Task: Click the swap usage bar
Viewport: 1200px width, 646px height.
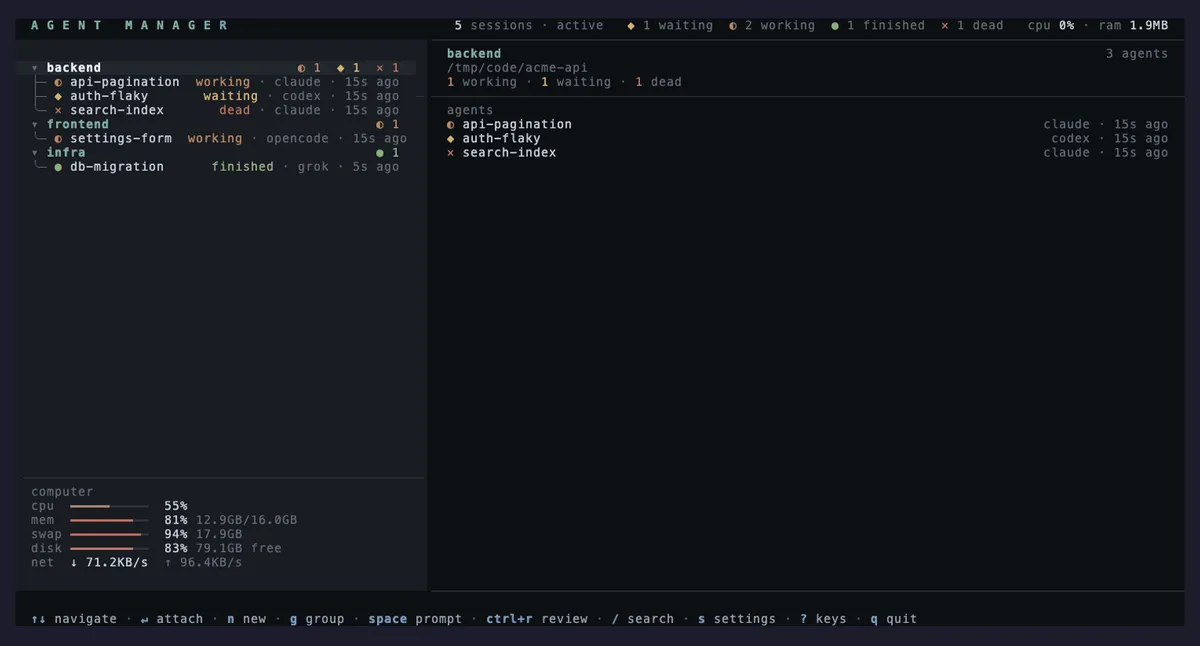Action: (x=109, y=534)
